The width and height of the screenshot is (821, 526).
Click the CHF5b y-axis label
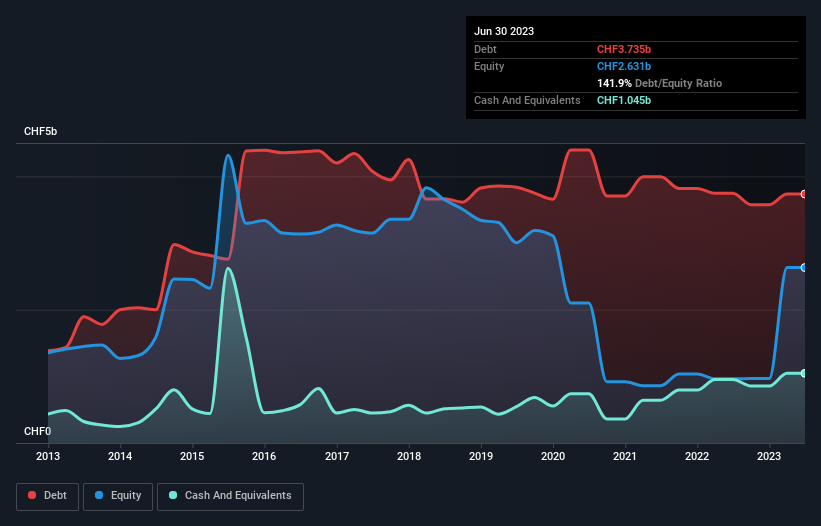[40, 131]
